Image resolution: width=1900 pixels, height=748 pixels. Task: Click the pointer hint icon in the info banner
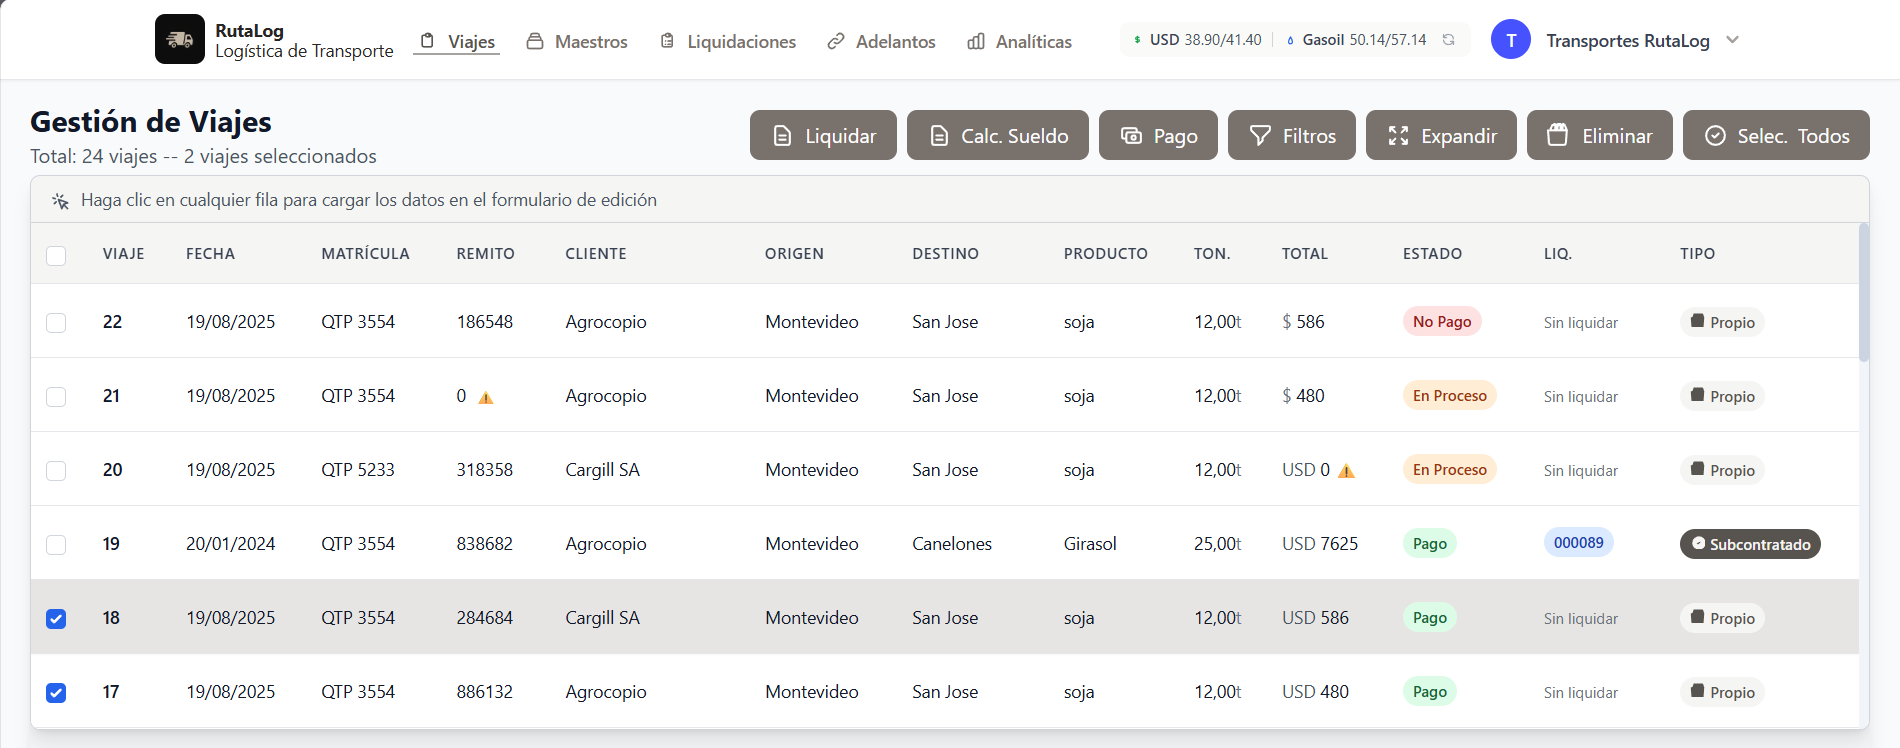point(60,201)
